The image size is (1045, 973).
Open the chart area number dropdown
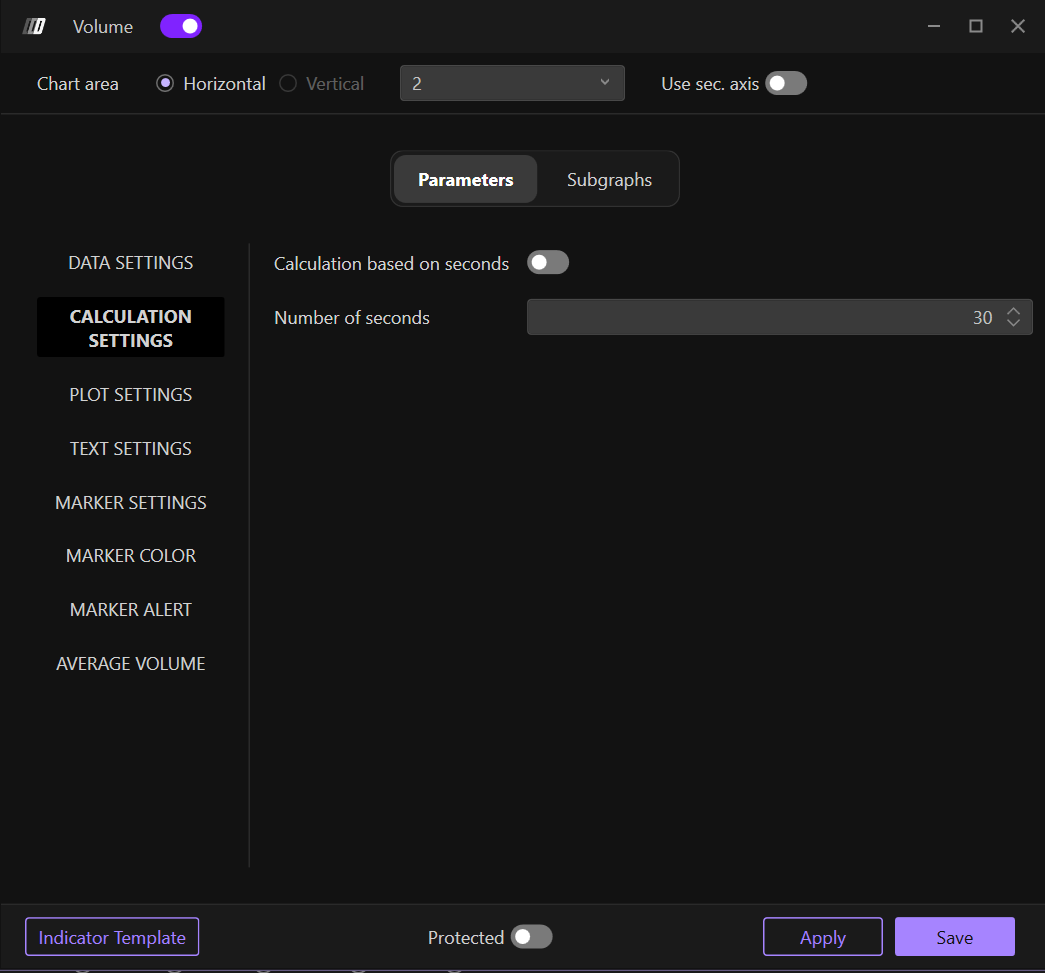(512, 84)
